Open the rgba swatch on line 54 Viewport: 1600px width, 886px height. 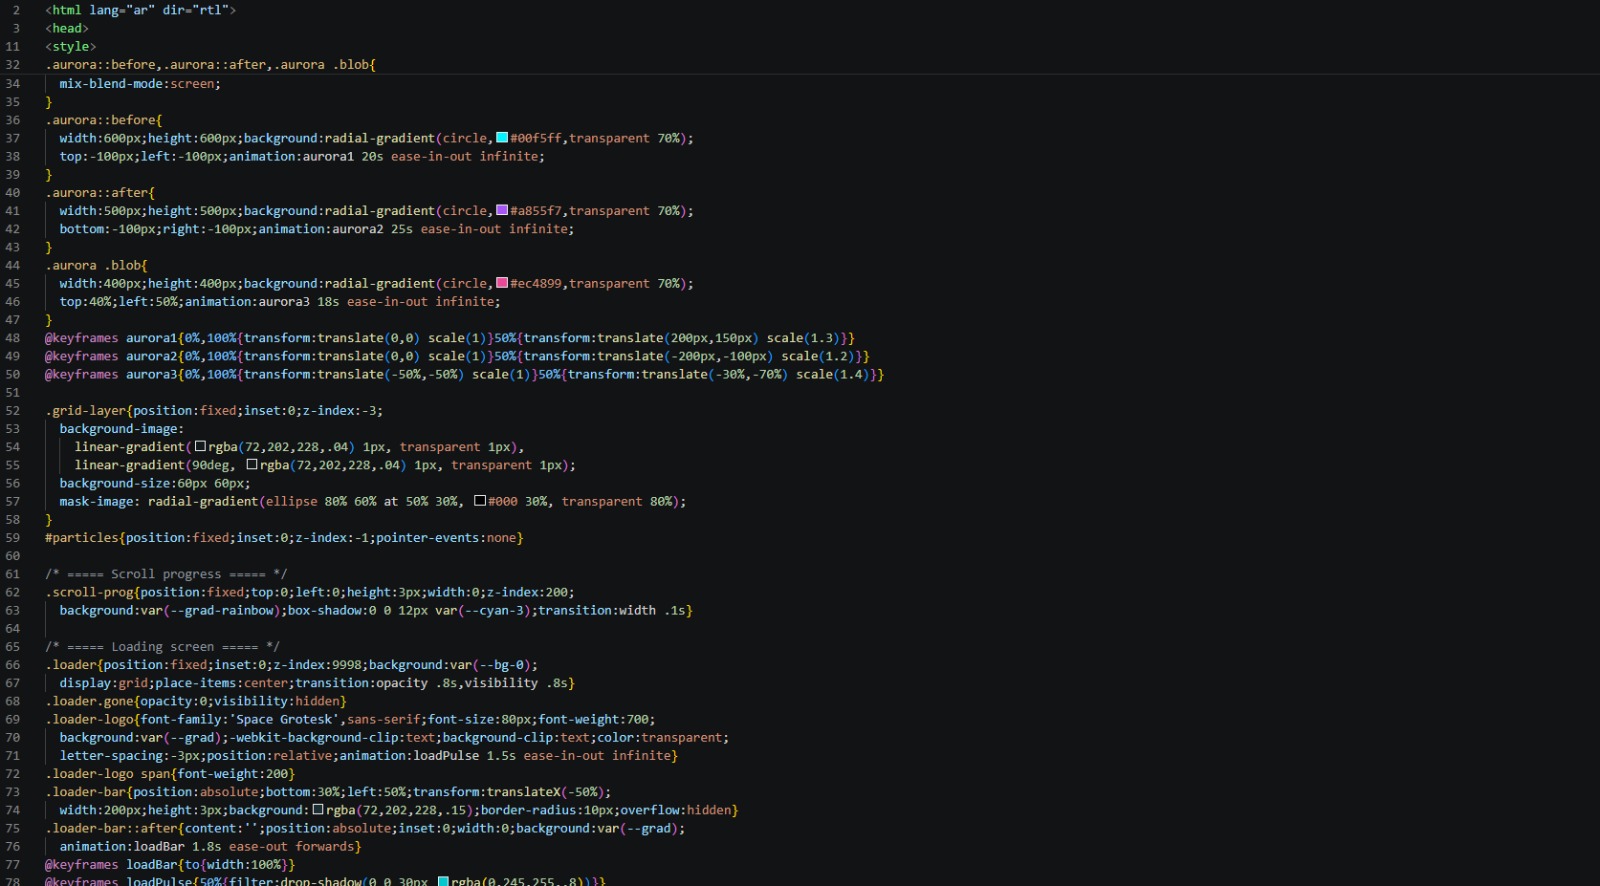click(200, 447)
